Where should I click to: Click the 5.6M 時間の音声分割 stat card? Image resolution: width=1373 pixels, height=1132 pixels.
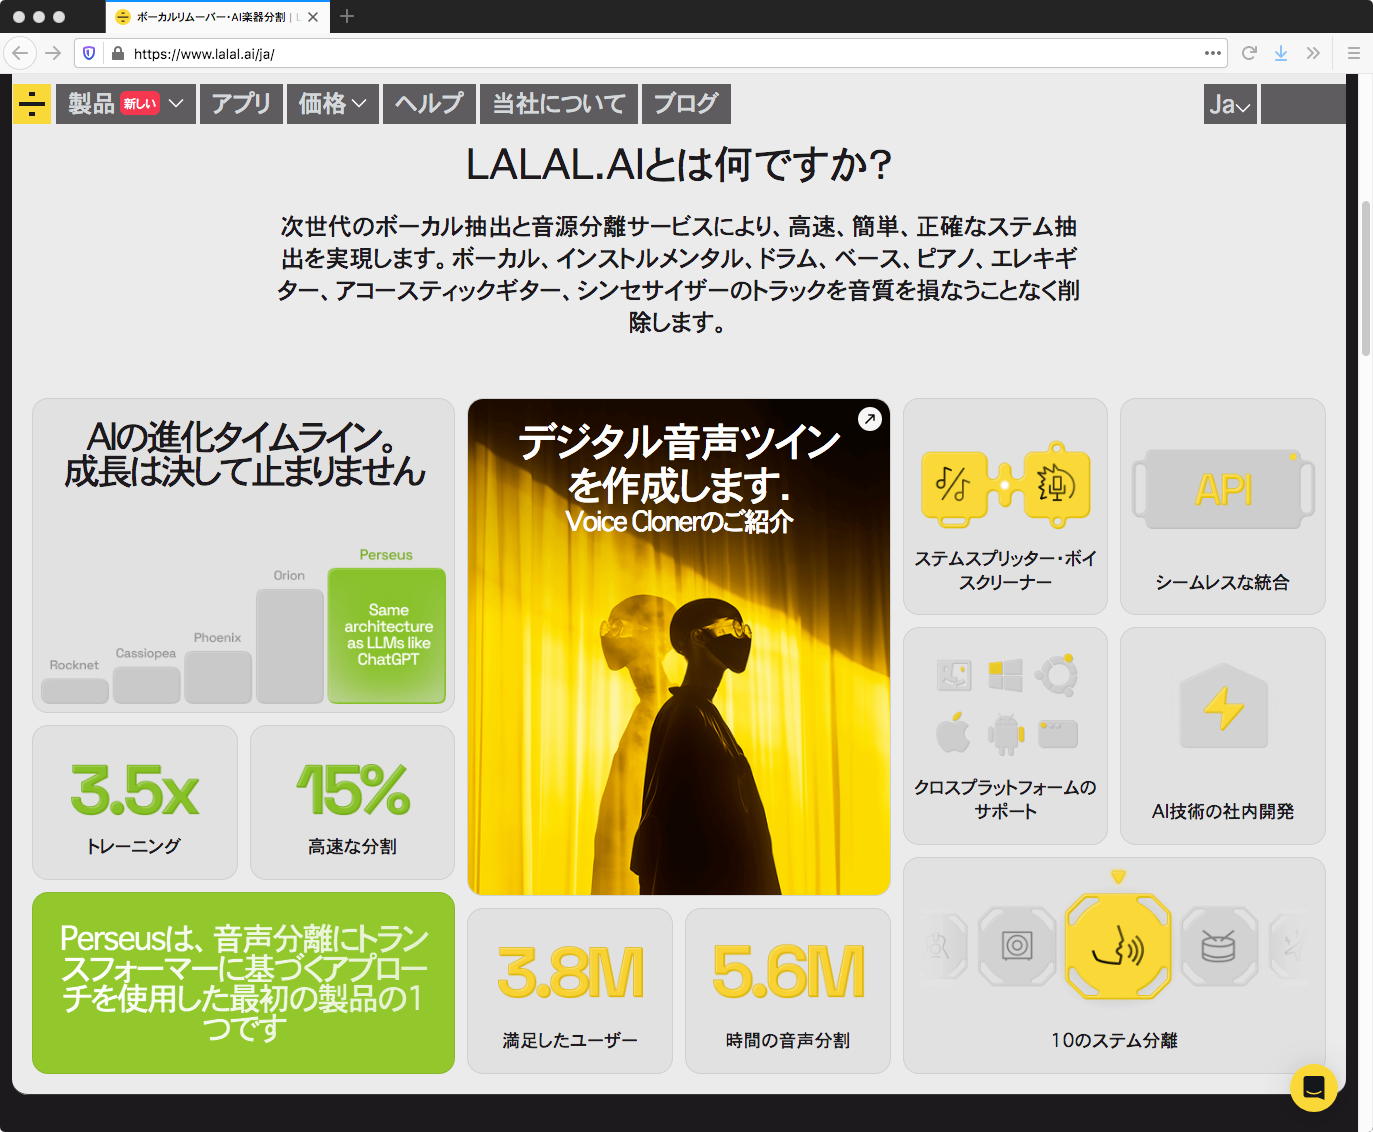point(788,991)
